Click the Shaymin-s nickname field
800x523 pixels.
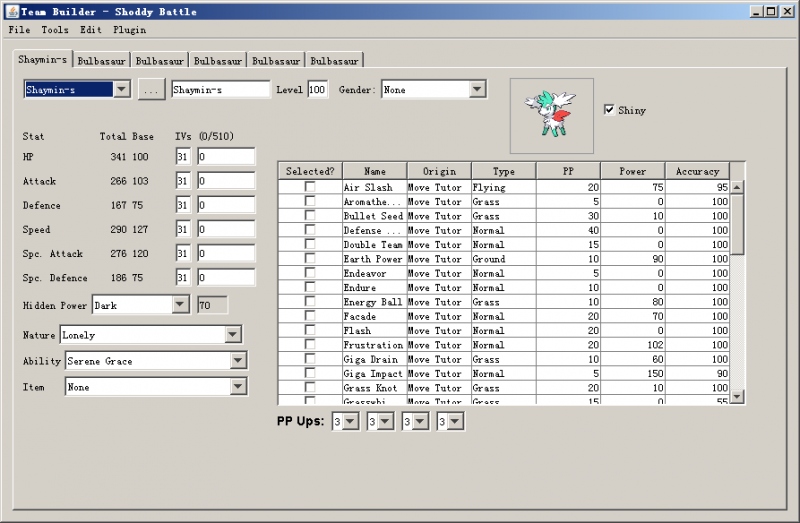point(220,89)
